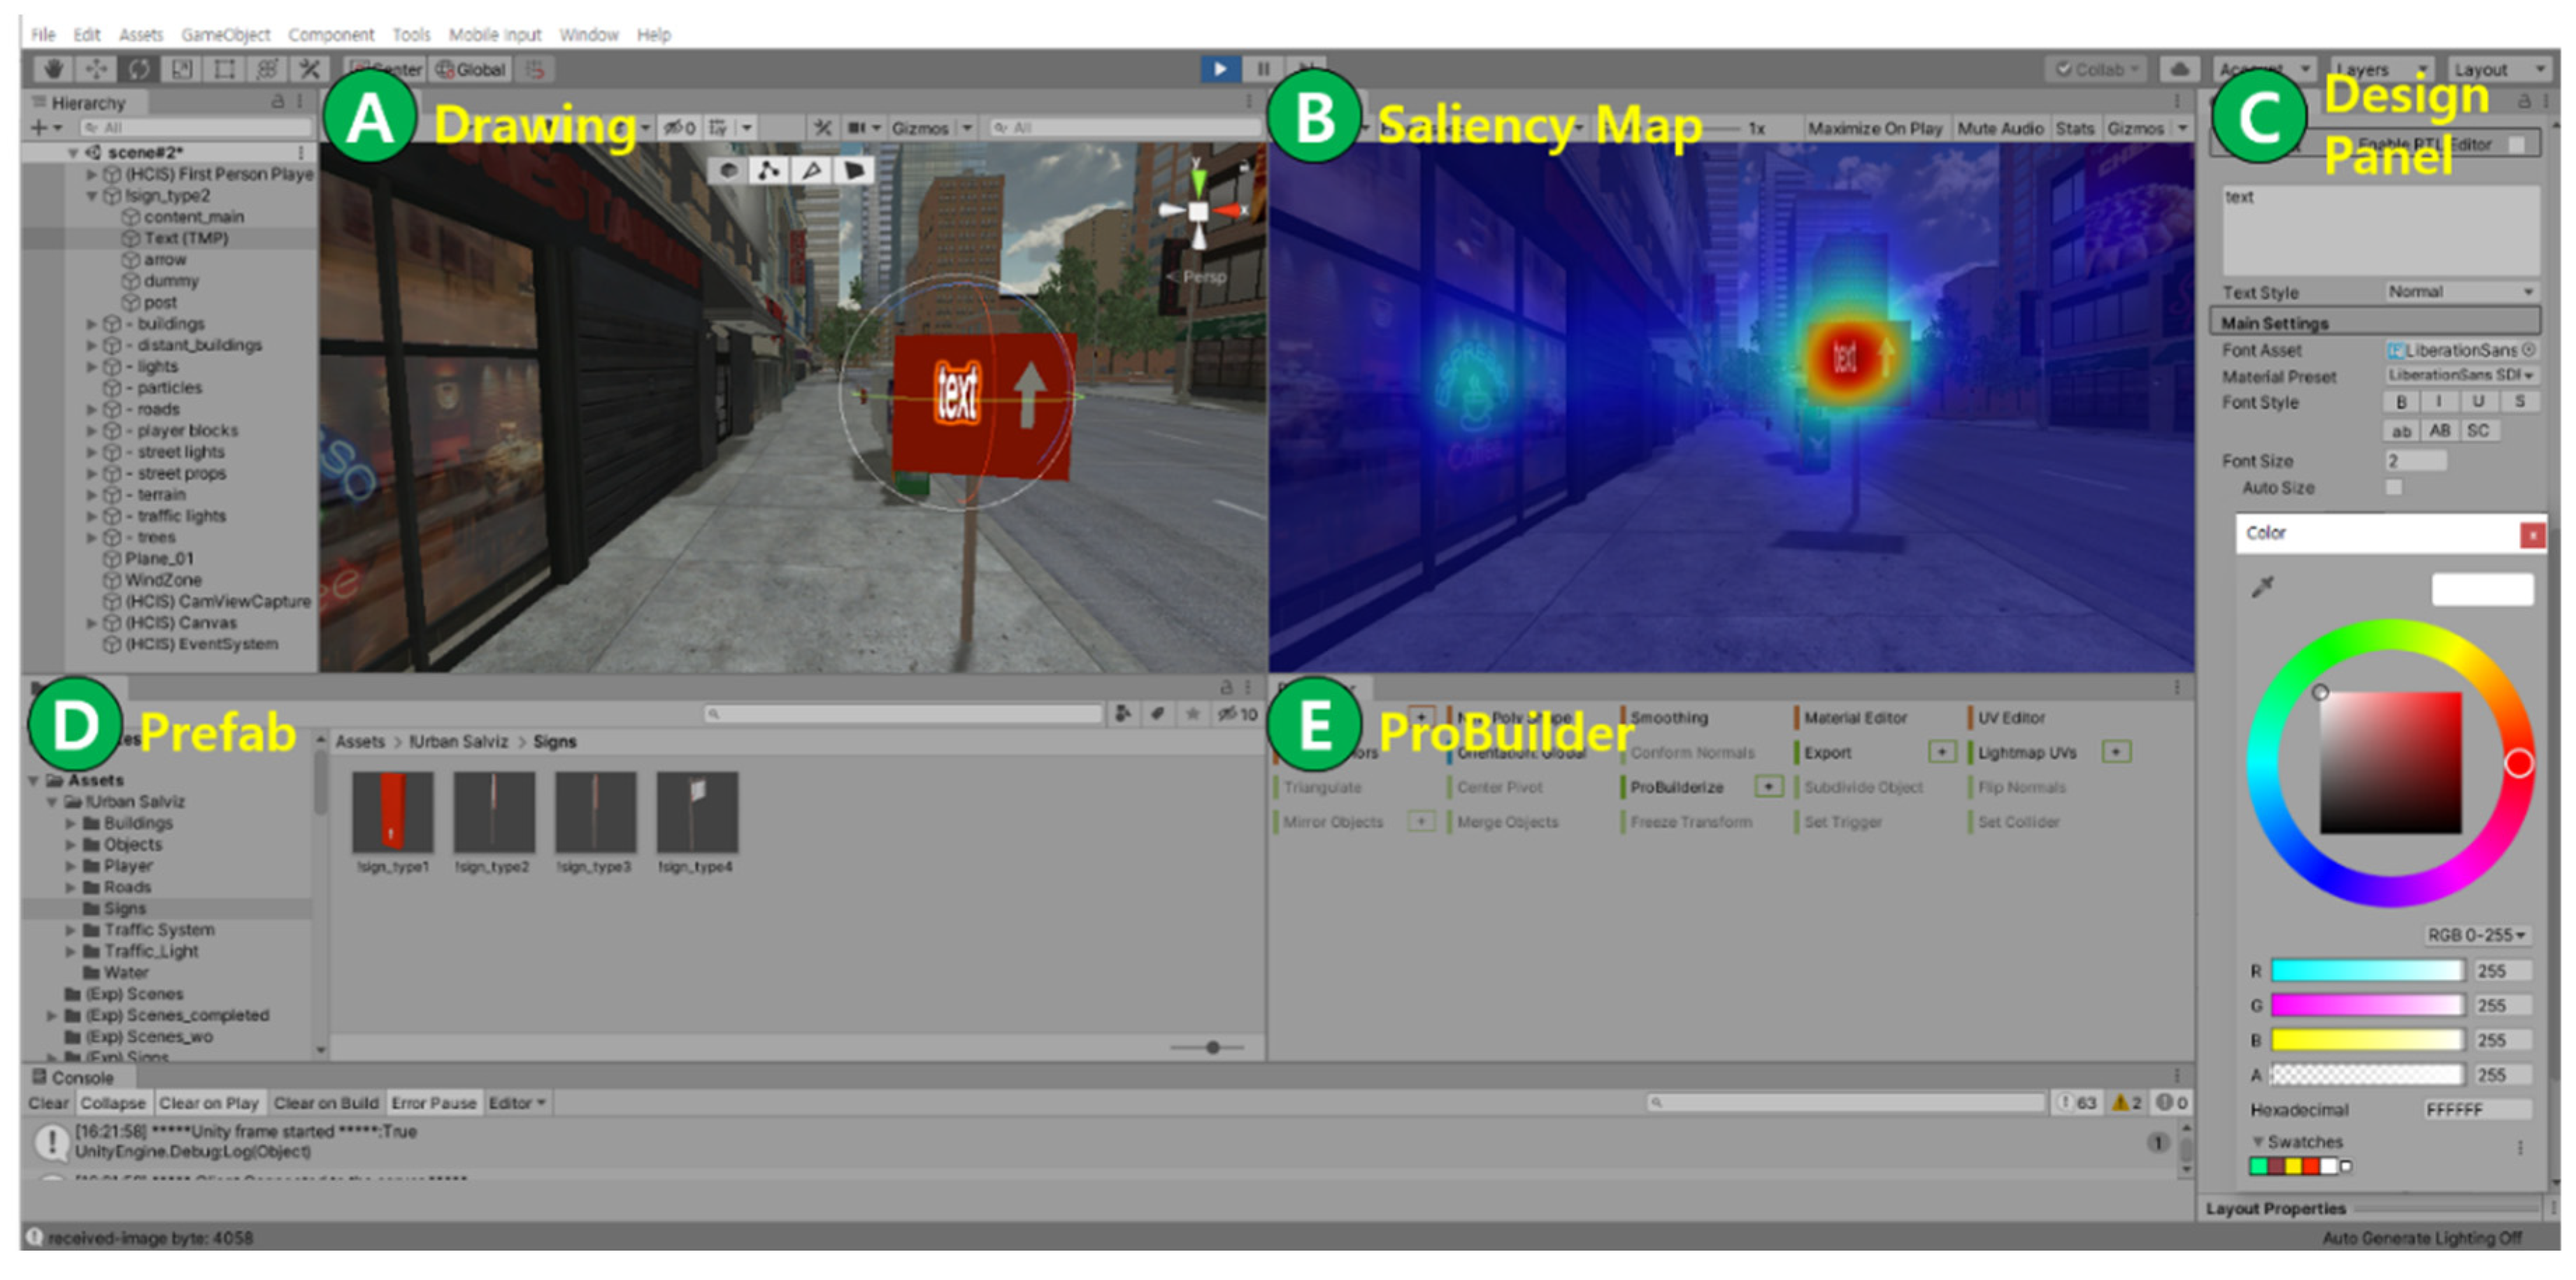Click the cloud services icon
This screenshot has width=2576, height=1280.
(2179, 69)
